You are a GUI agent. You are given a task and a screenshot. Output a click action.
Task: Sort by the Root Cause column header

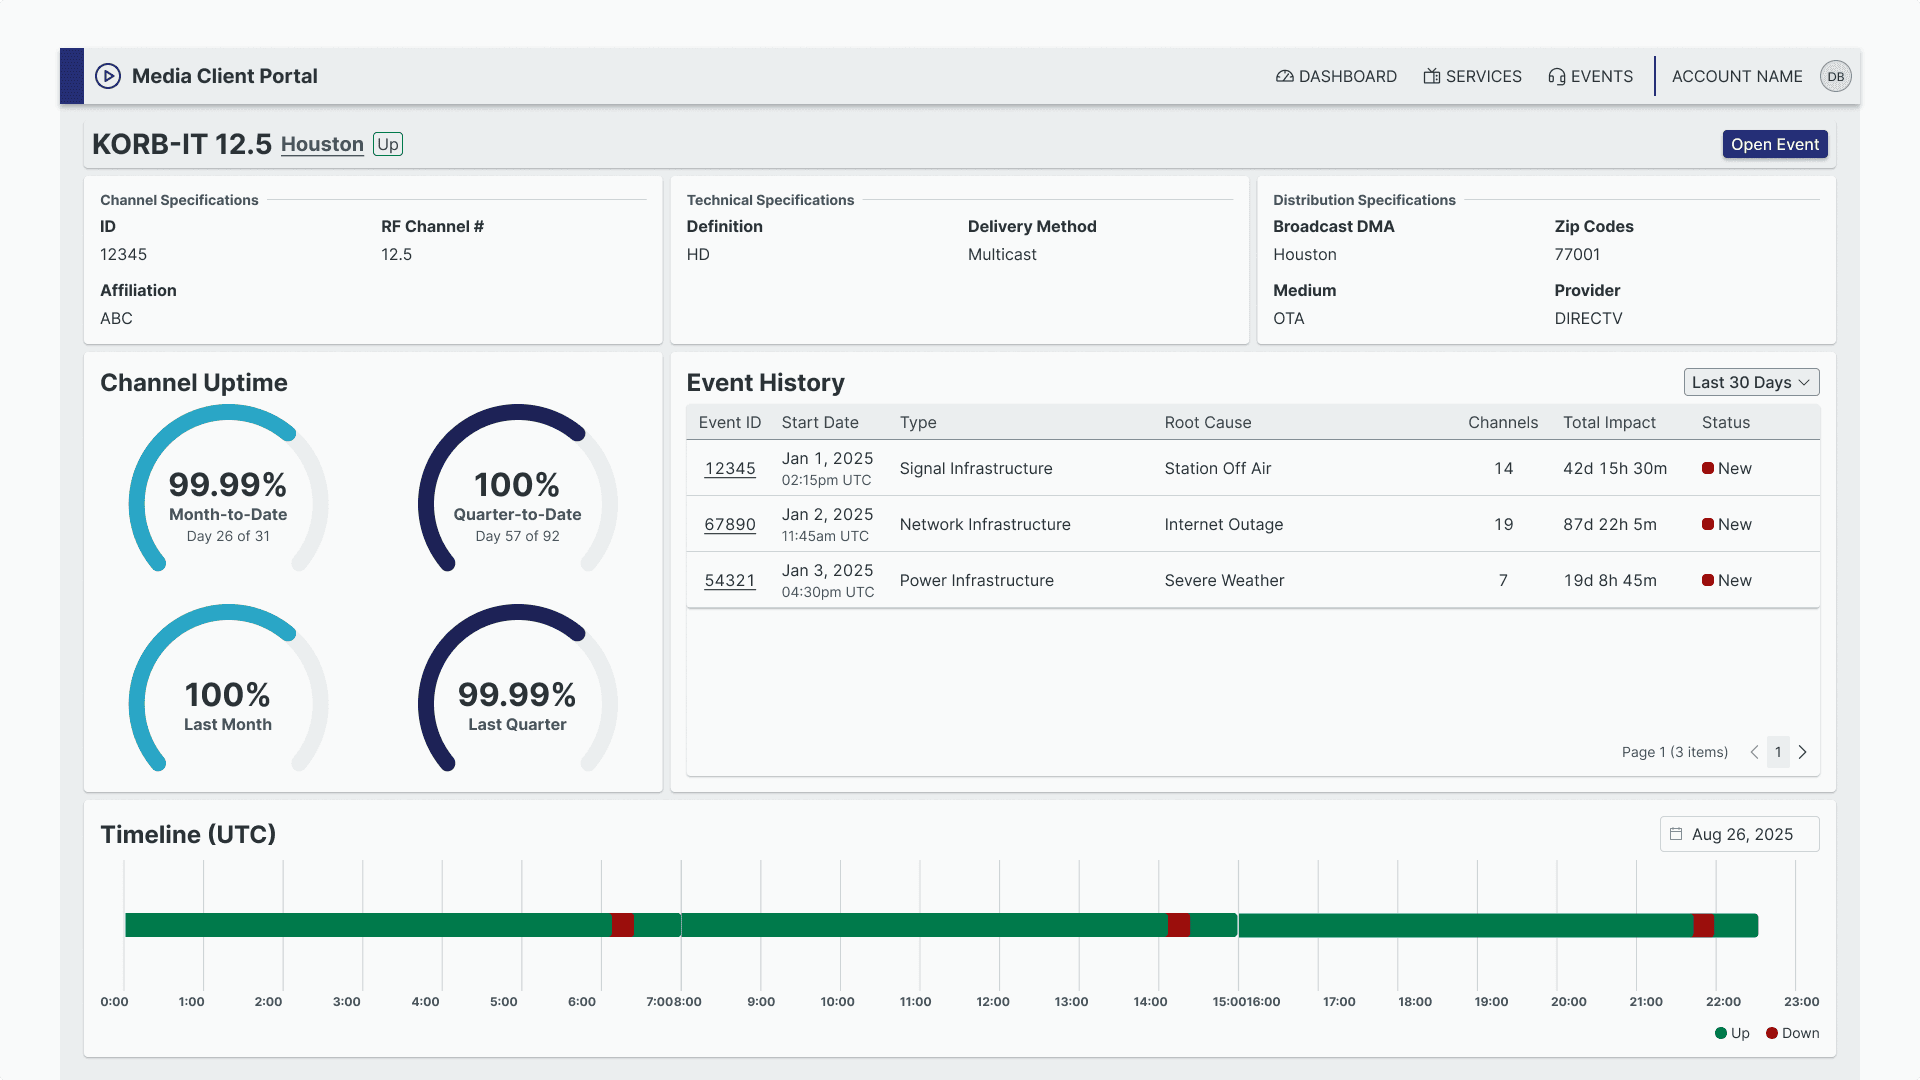click(1208, 422)
